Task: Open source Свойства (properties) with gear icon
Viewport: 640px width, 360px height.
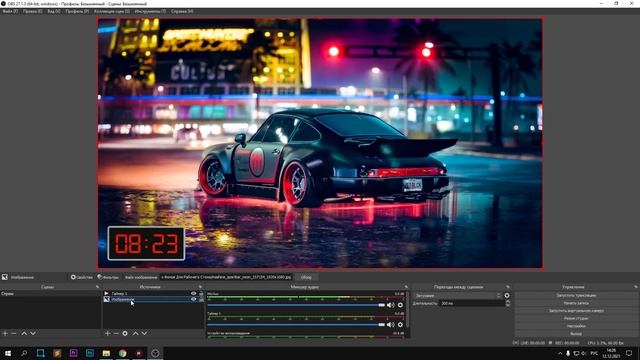Action: (x=82, y=277)
